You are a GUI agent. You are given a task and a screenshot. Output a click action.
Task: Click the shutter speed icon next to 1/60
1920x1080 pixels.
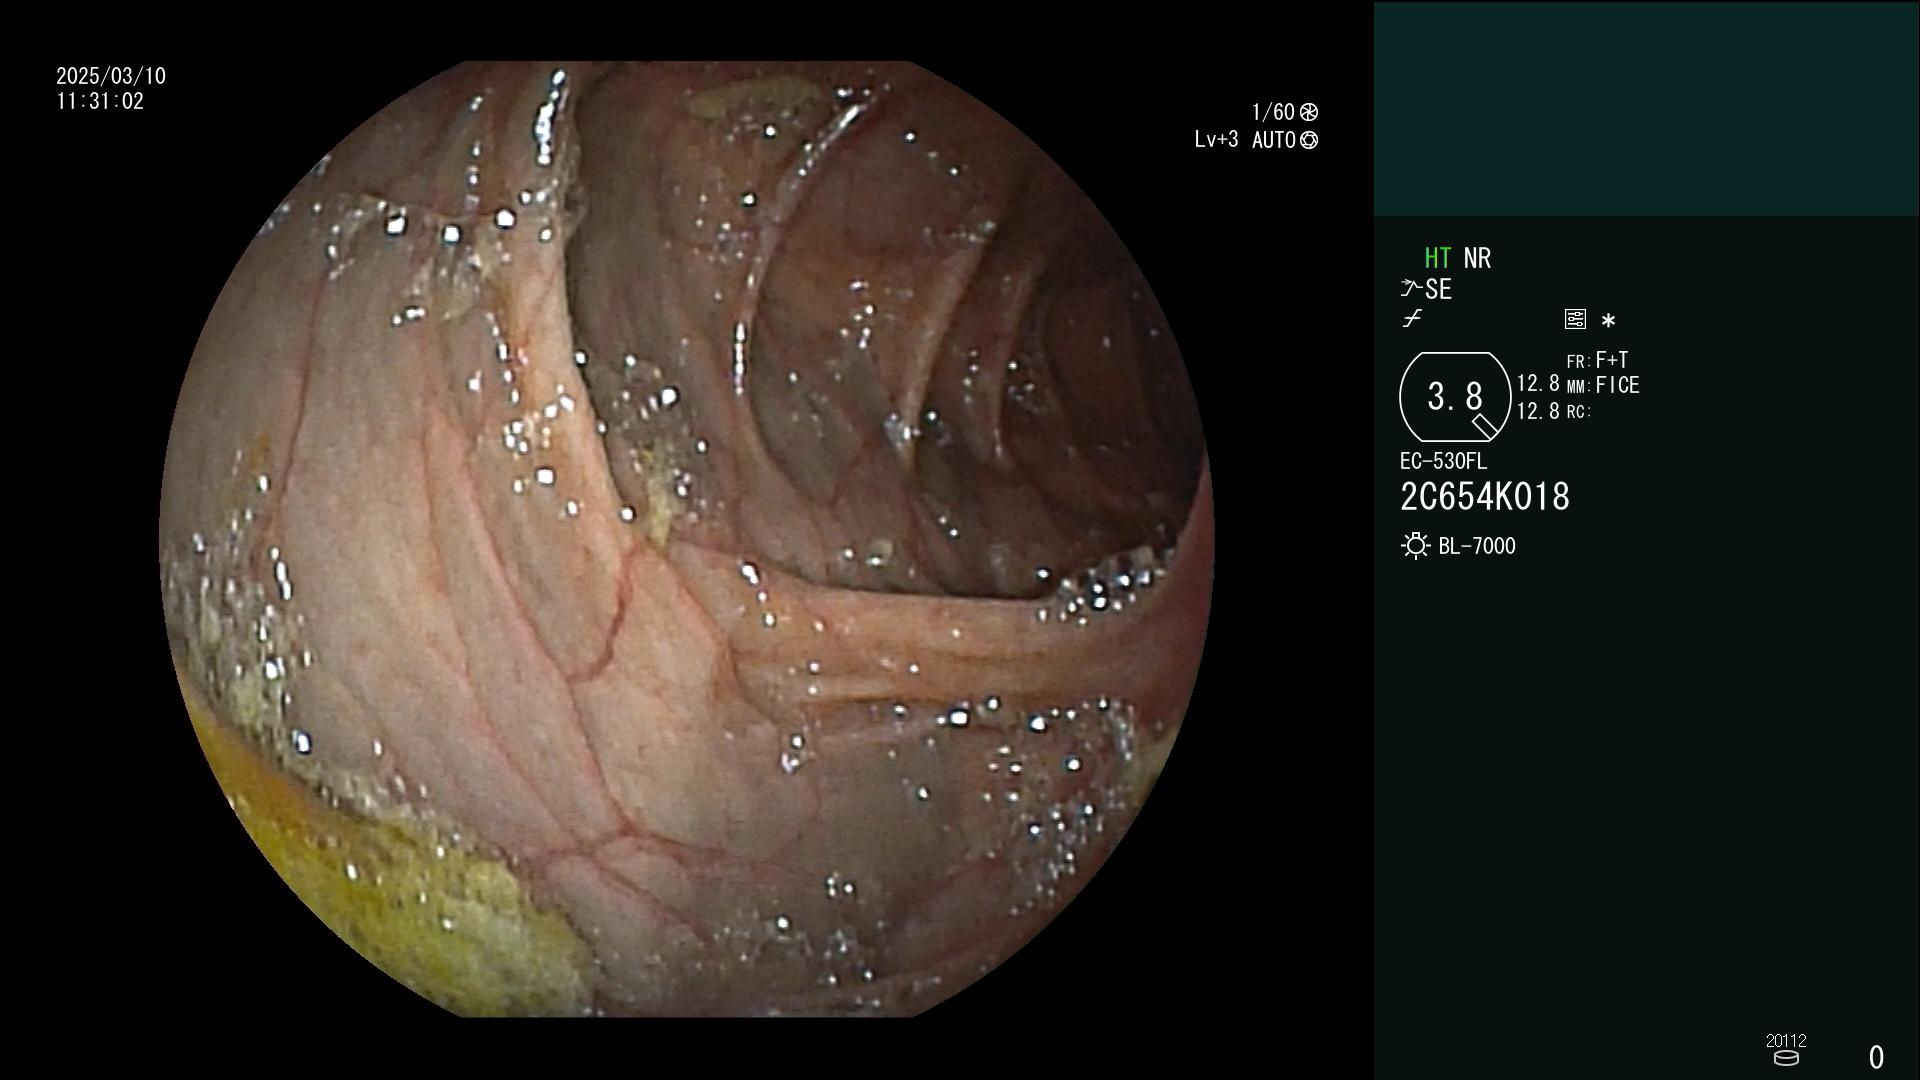point(1308,112)
